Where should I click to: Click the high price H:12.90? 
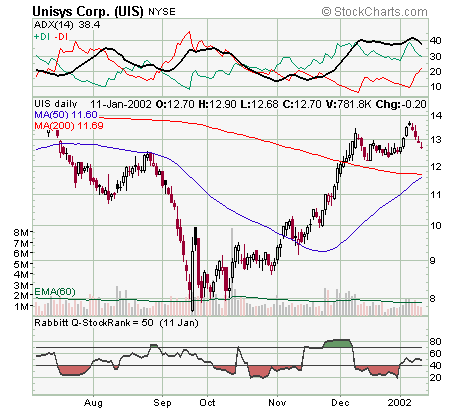pyautogui.click(x=217, y=104)
